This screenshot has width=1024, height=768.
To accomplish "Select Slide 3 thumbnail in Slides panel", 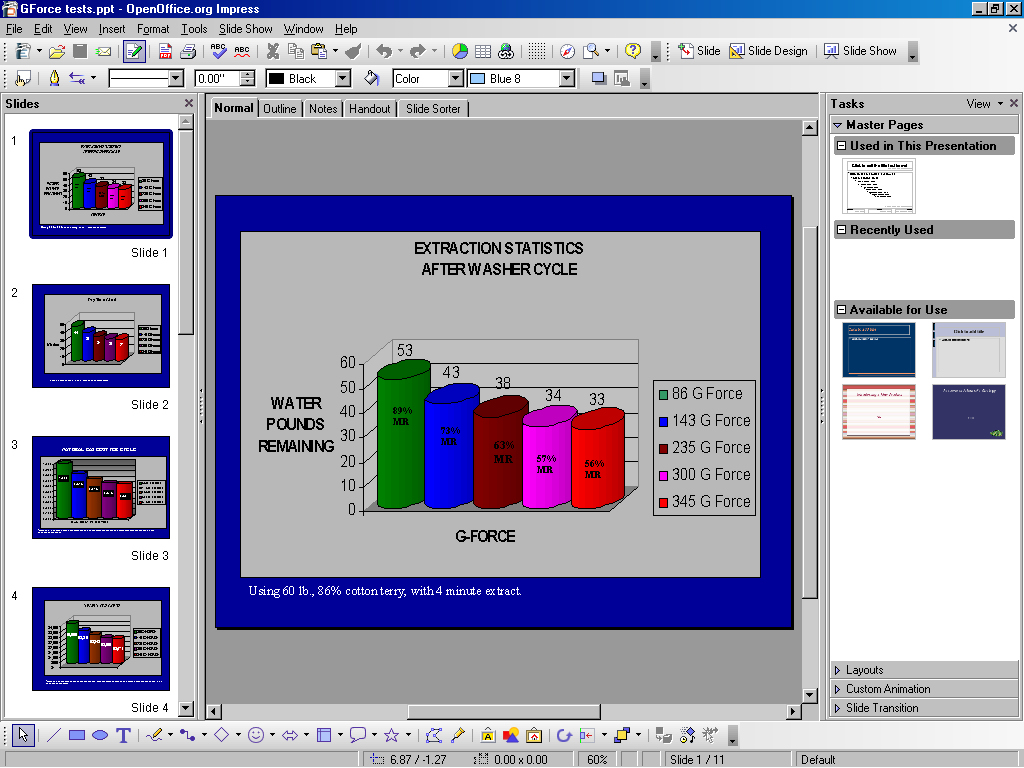I will click(x=101, y=487).
